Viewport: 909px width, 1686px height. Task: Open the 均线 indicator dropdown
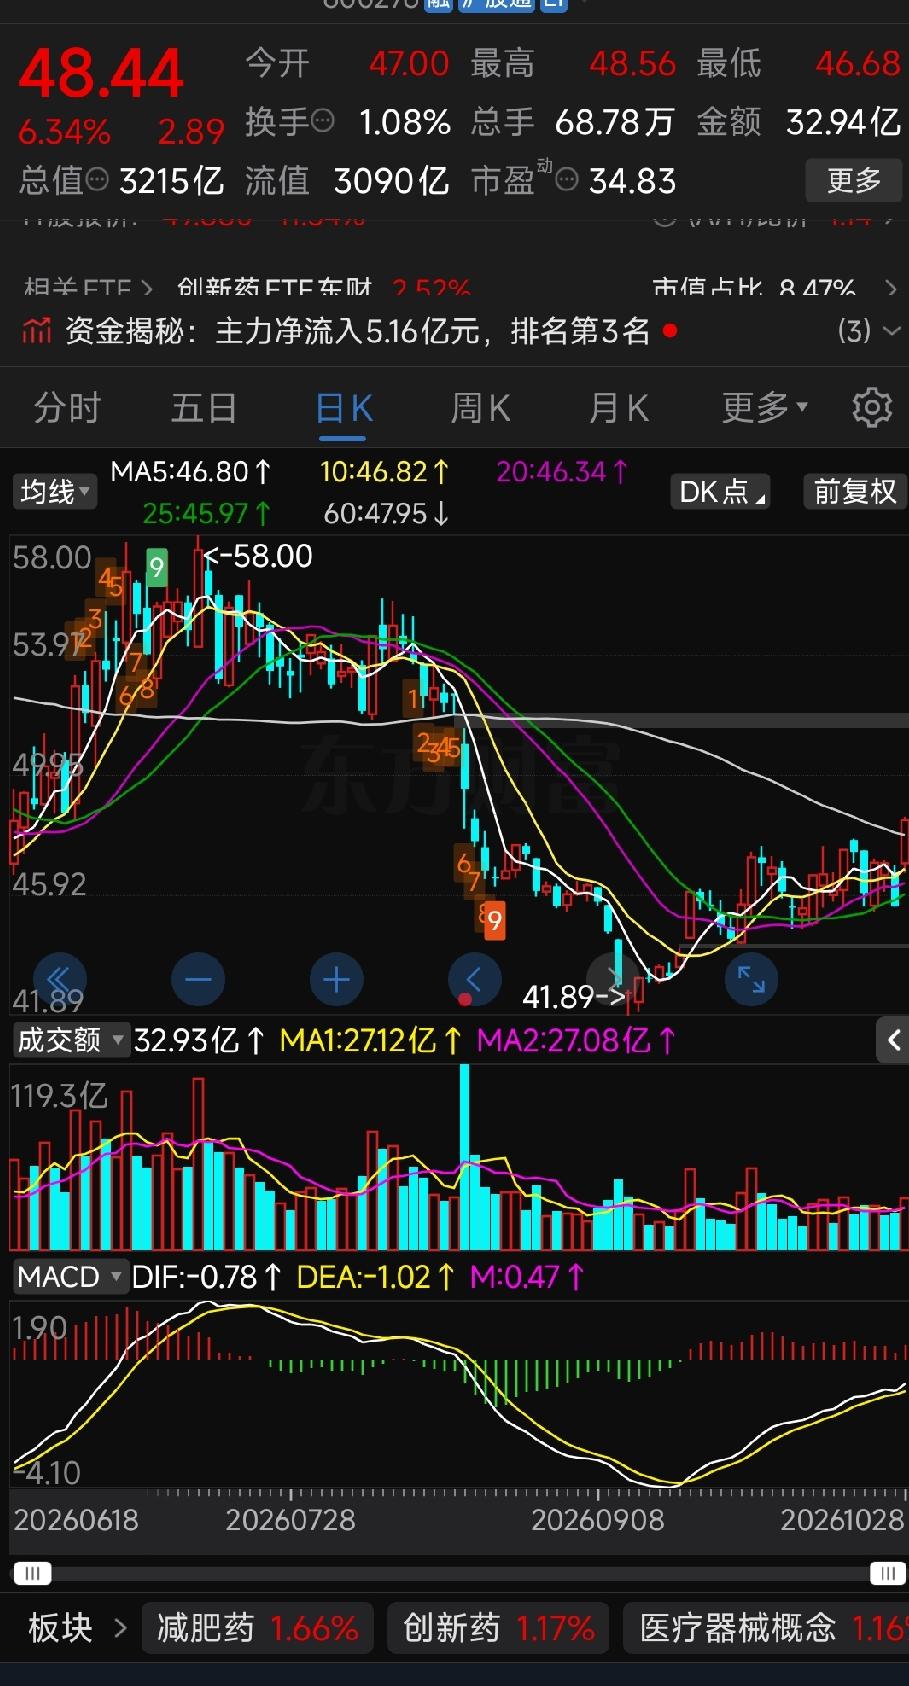pos(55,492)
